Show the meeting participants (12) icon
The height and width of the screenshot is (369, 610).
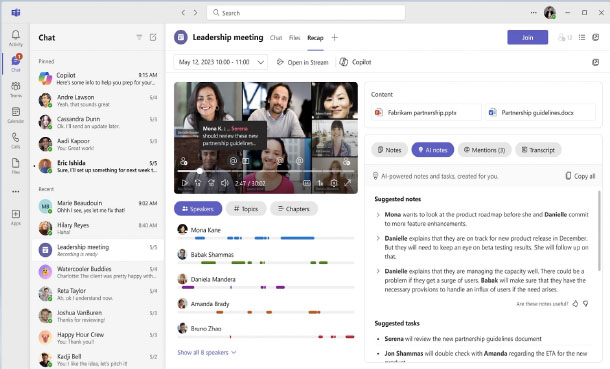[x=565, y=37]
